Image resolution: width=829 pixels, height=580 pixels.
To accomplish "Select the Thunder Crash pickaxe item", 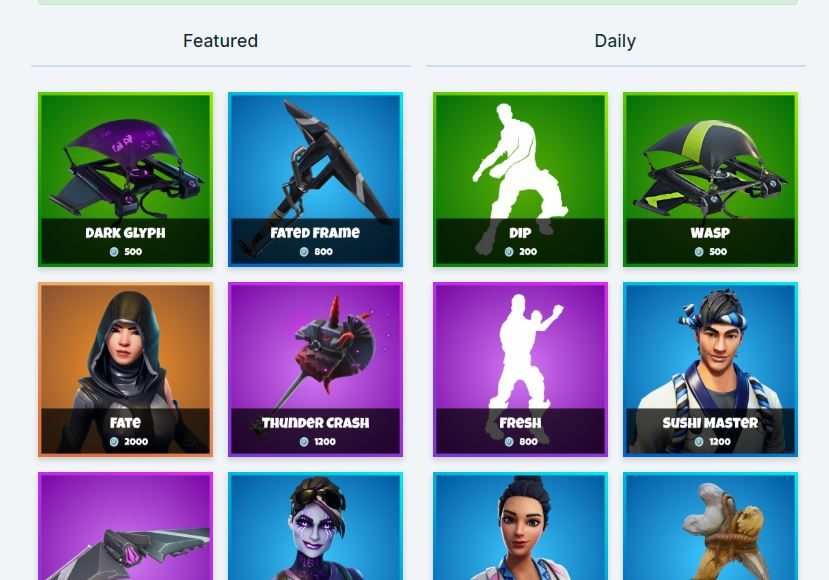I will pyautogui.click(x=315, y=369).
